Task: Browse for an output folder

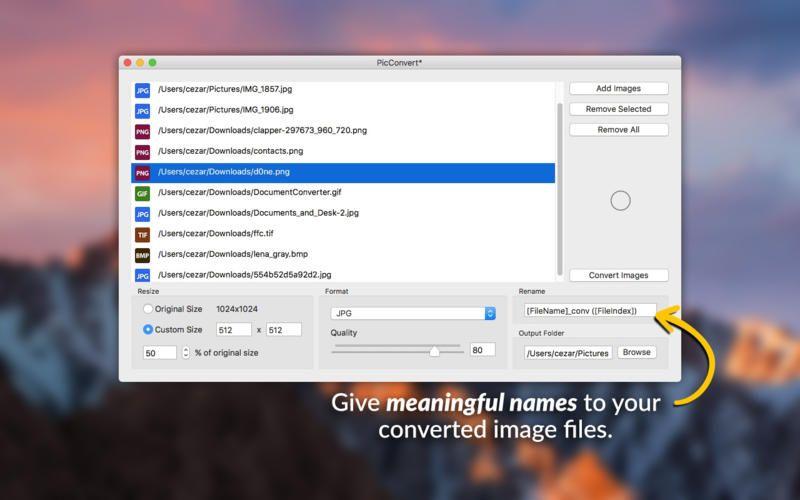Action: [636, 352]
